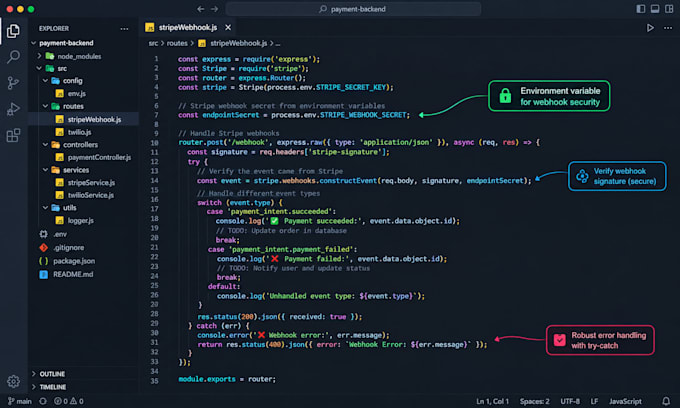Viewport: 680px width, 408px height.
Task: Click line number 35 in gutter
Action: [x=154, y=381]
